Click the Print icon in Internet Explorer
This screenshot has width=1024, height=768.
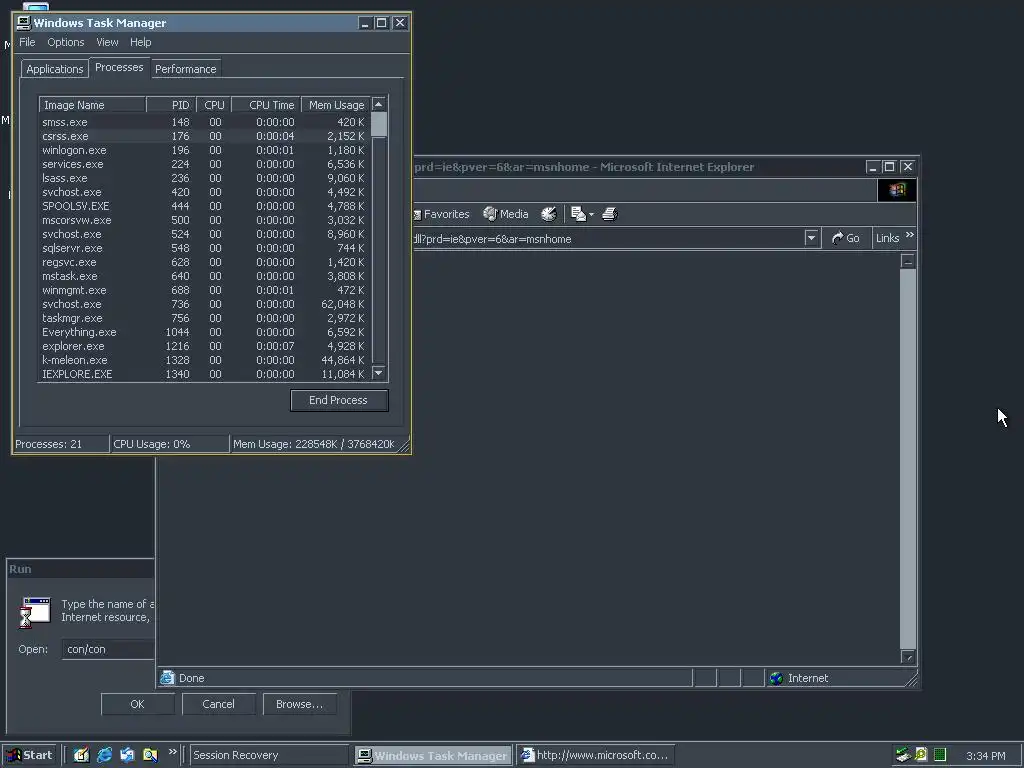pos(609,214)
